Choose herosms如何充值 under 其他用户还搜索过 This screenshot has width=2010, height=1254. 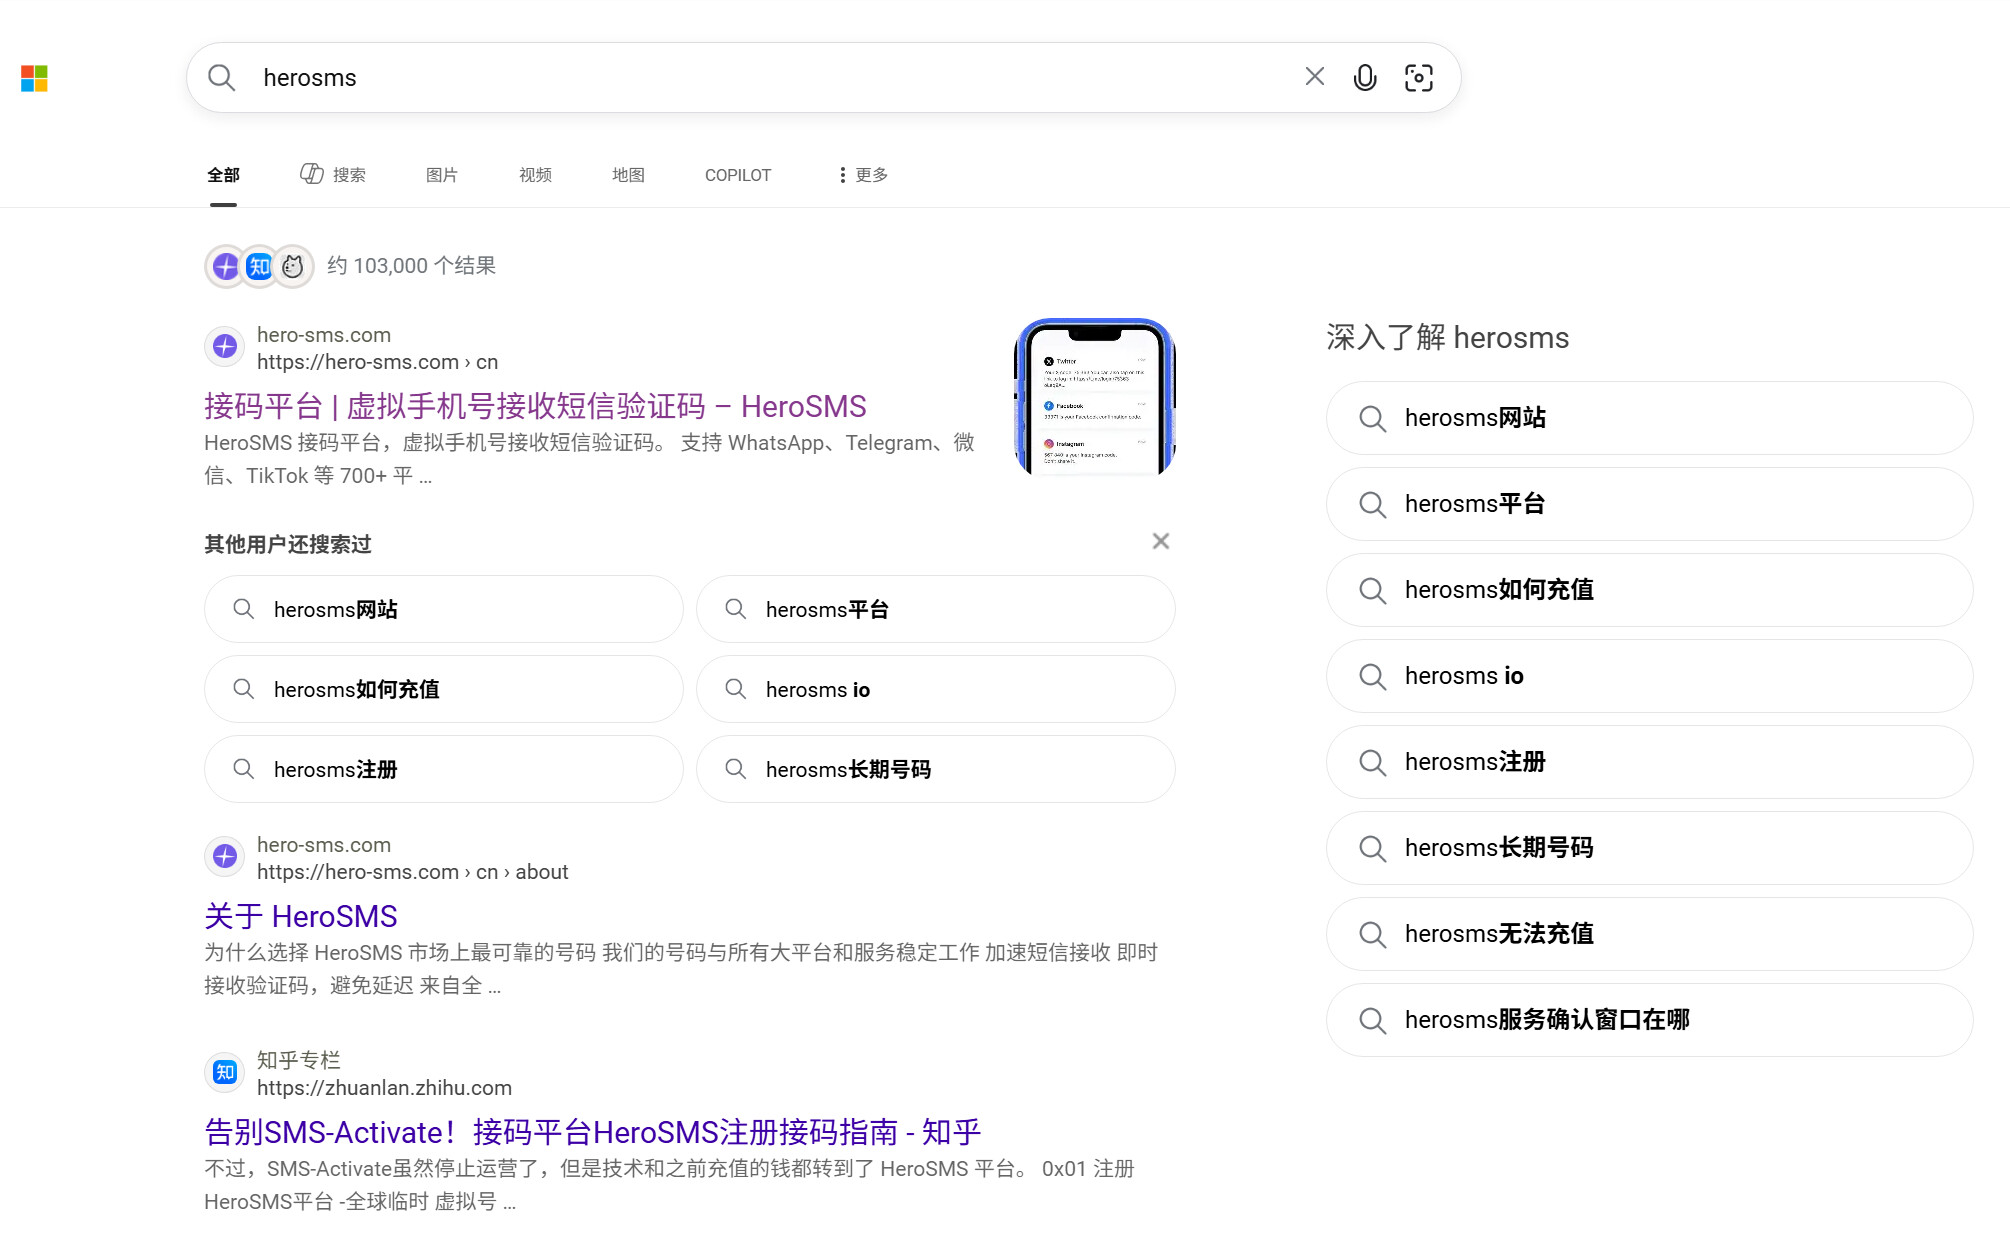(x=444, y=689)
